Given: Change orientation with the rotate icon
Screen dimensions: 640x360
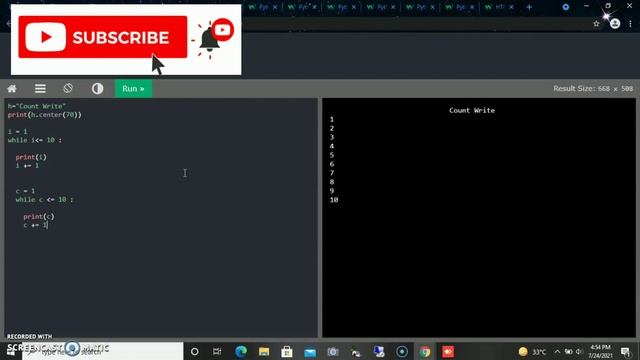Looking at the screenshot, I should click(x=68, y=88).
